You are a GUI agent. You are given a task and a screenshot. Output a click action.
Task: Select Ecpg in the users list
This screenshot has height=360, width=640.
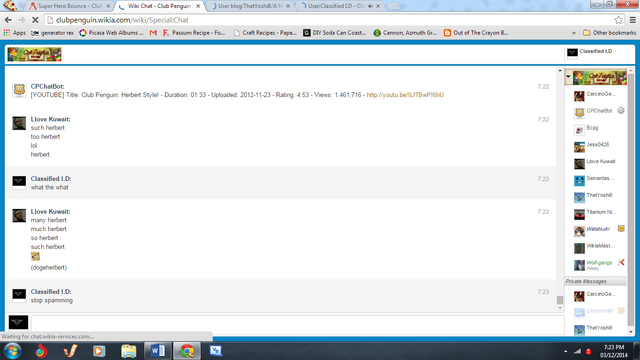(x=586, y=129)
